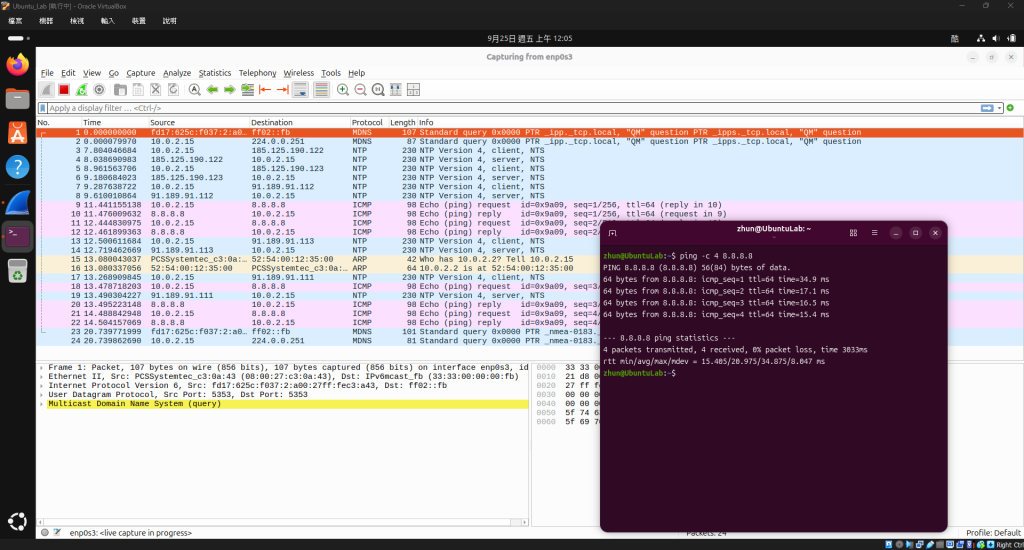Image resolution: width=1024 pixels, height=550 pixels.
Task: Expand User Datagram Protocol row
Action: (42, 395)
